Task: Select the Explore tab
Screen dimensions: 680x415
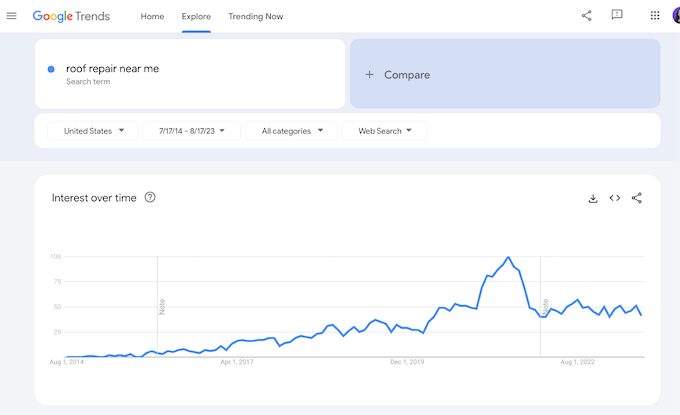Action: click(196, 17)
